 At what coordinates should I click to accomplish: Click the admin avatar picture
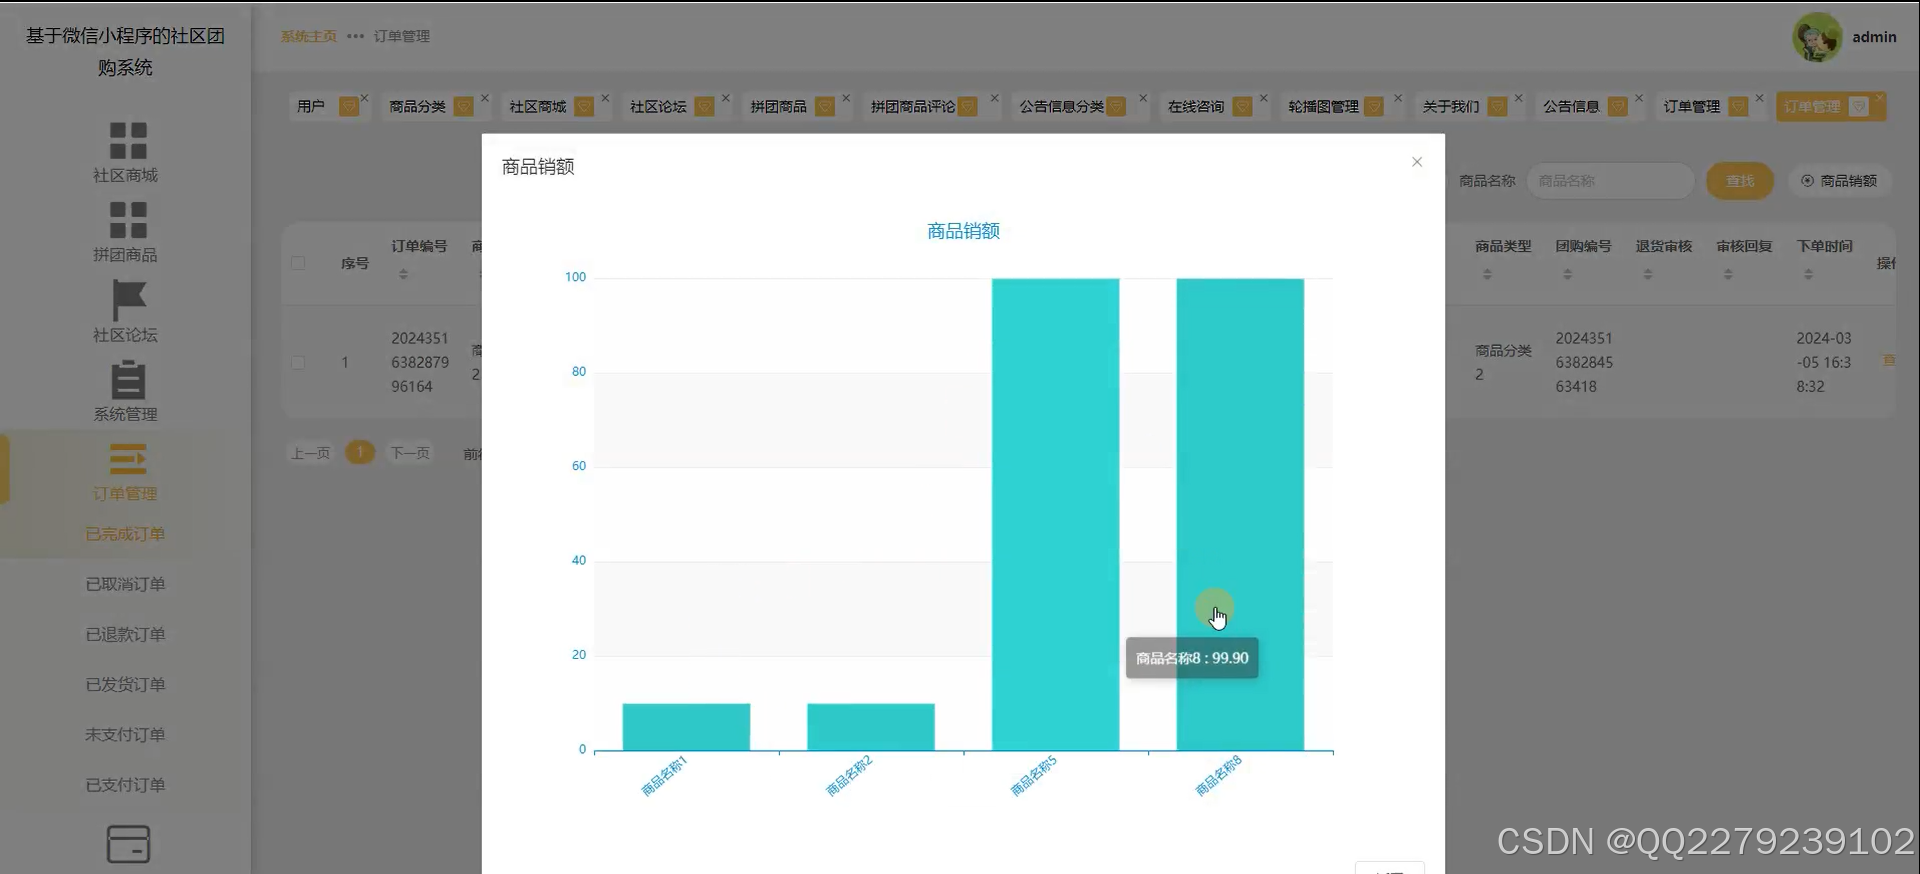coord(1817,37)
